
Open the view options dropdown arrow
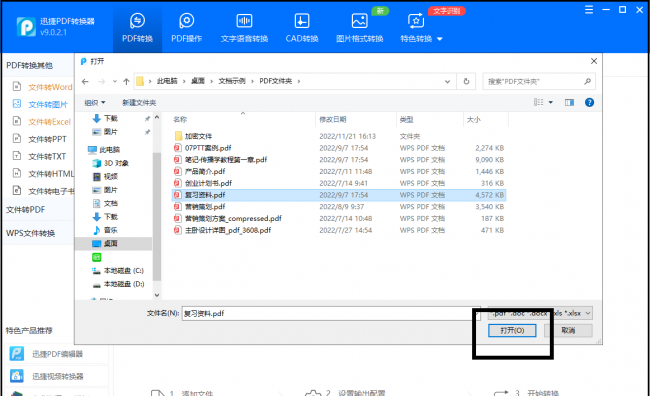point(551,102)
